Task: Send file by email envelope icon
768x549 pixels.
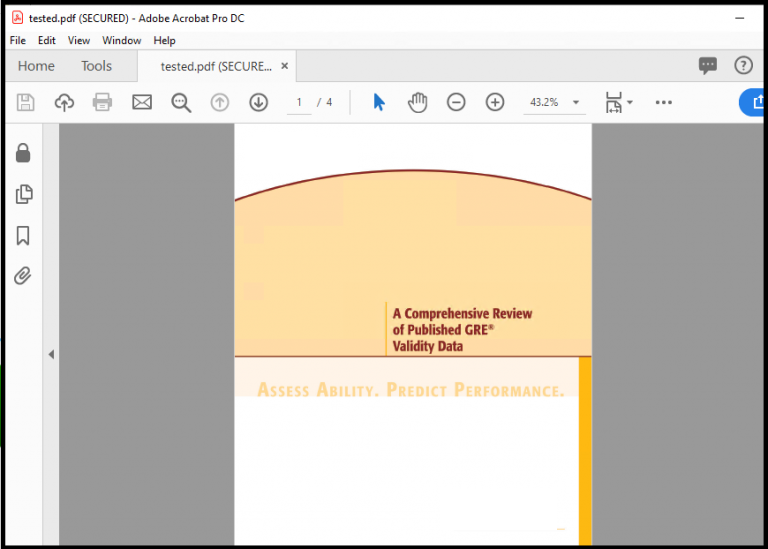Action: [x=142, y=102]
